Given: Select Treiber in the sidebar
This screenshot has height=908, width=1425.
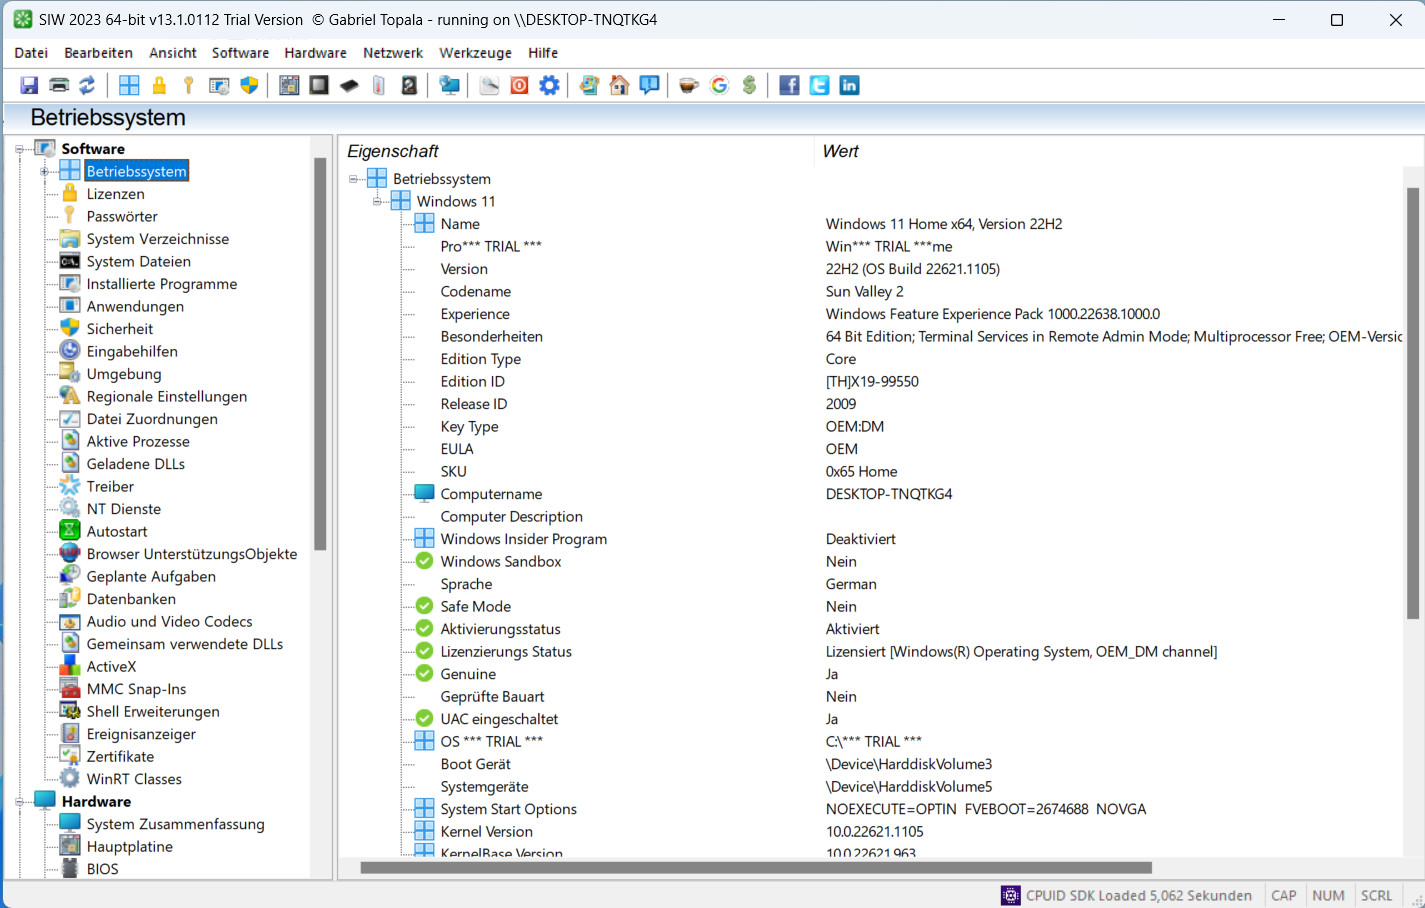Looking at the screenshot, I should coord(110,485).
